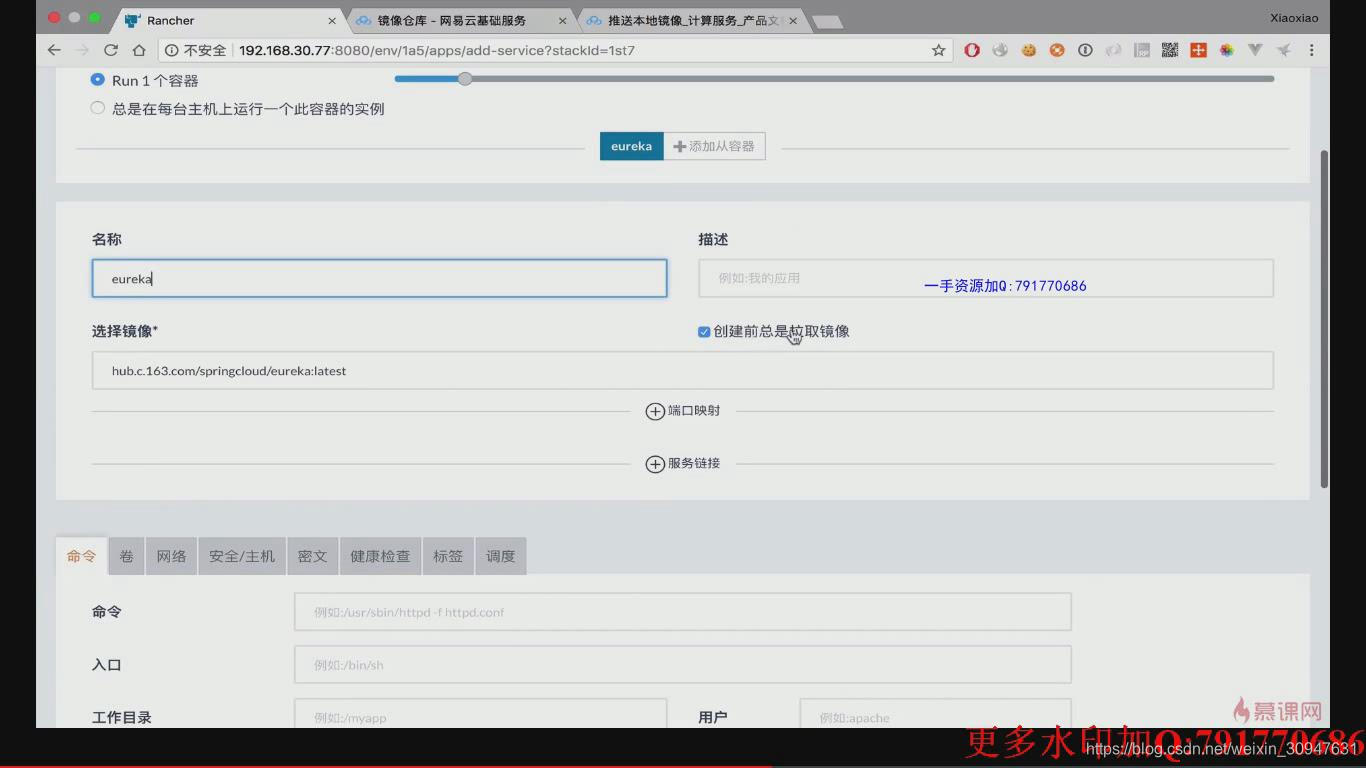The width and height of the screenshot is (1366, 768).
Task: Select the Run 1 个容器 radio option
Action: click(x=98, y=79)
